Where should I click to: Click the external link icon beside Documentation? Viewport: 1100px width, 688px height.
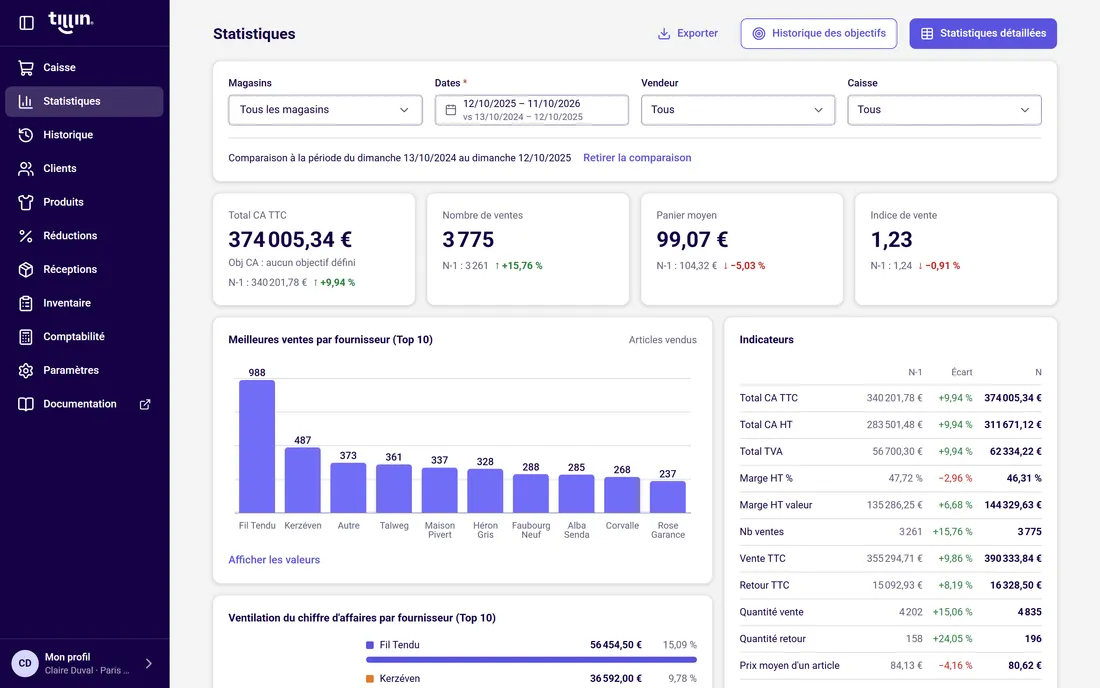point(145,404)
